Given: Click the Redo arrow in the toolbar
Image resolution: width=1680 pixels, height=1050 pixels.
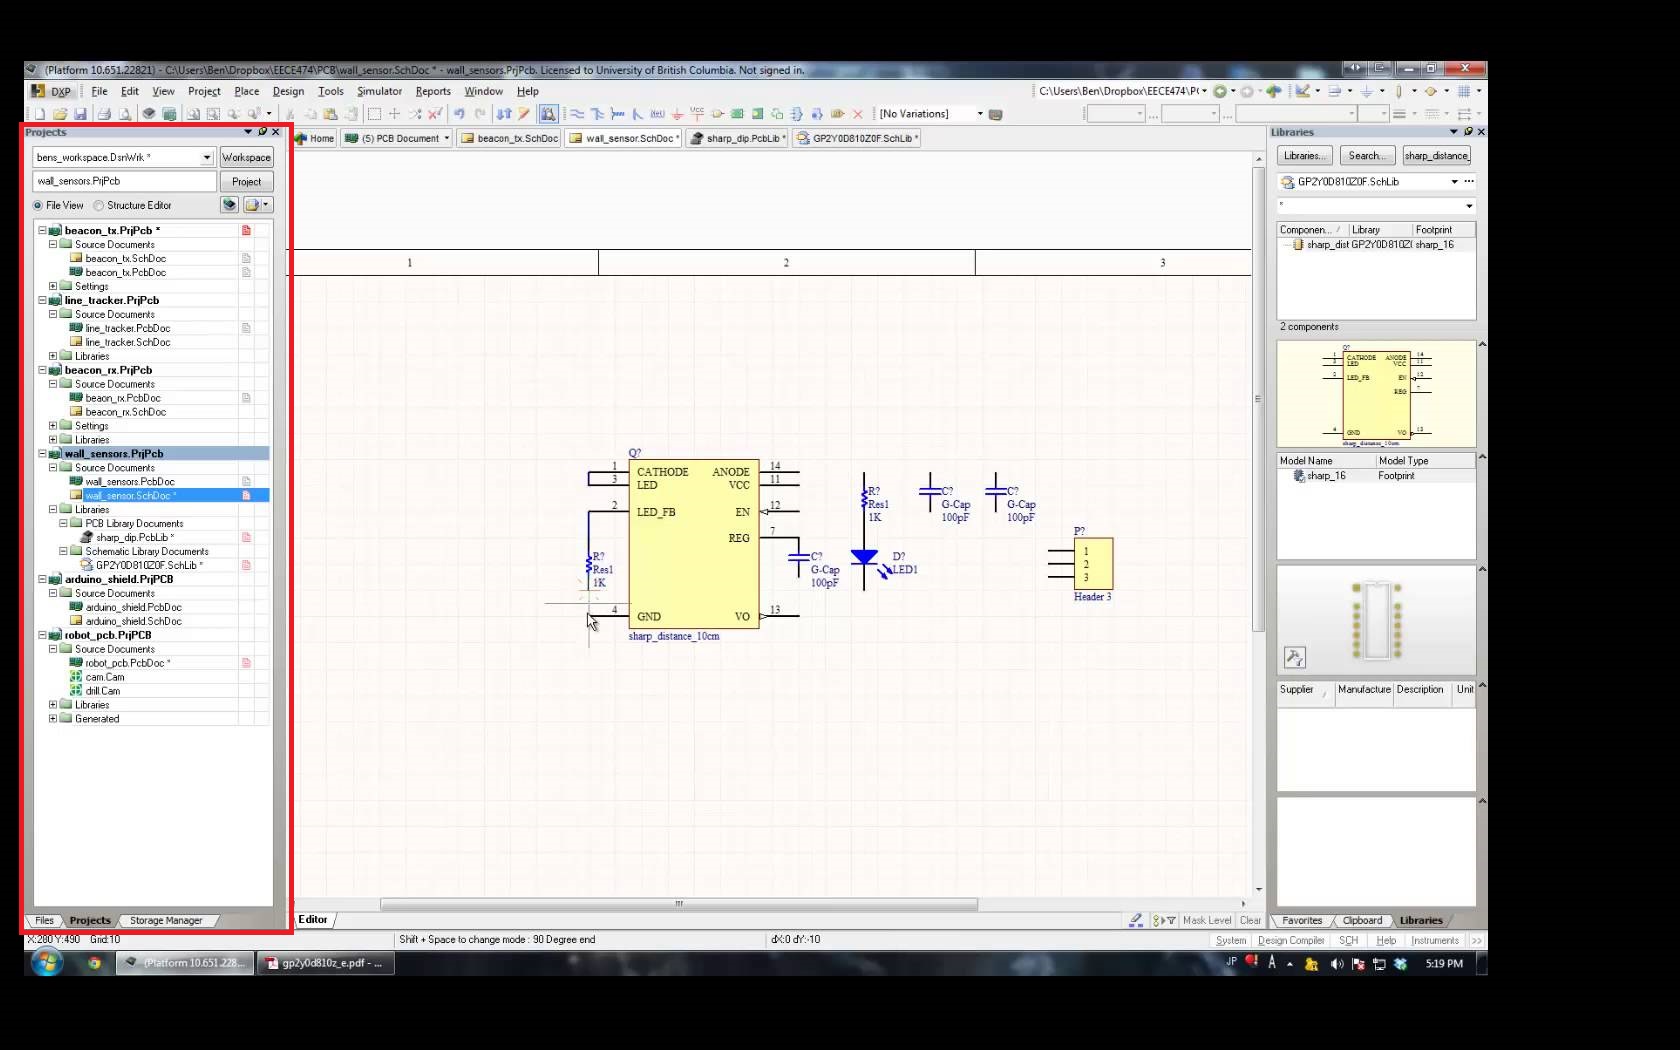Looking at the screenshot, I should pyautogui.click(x=481, y=114).
